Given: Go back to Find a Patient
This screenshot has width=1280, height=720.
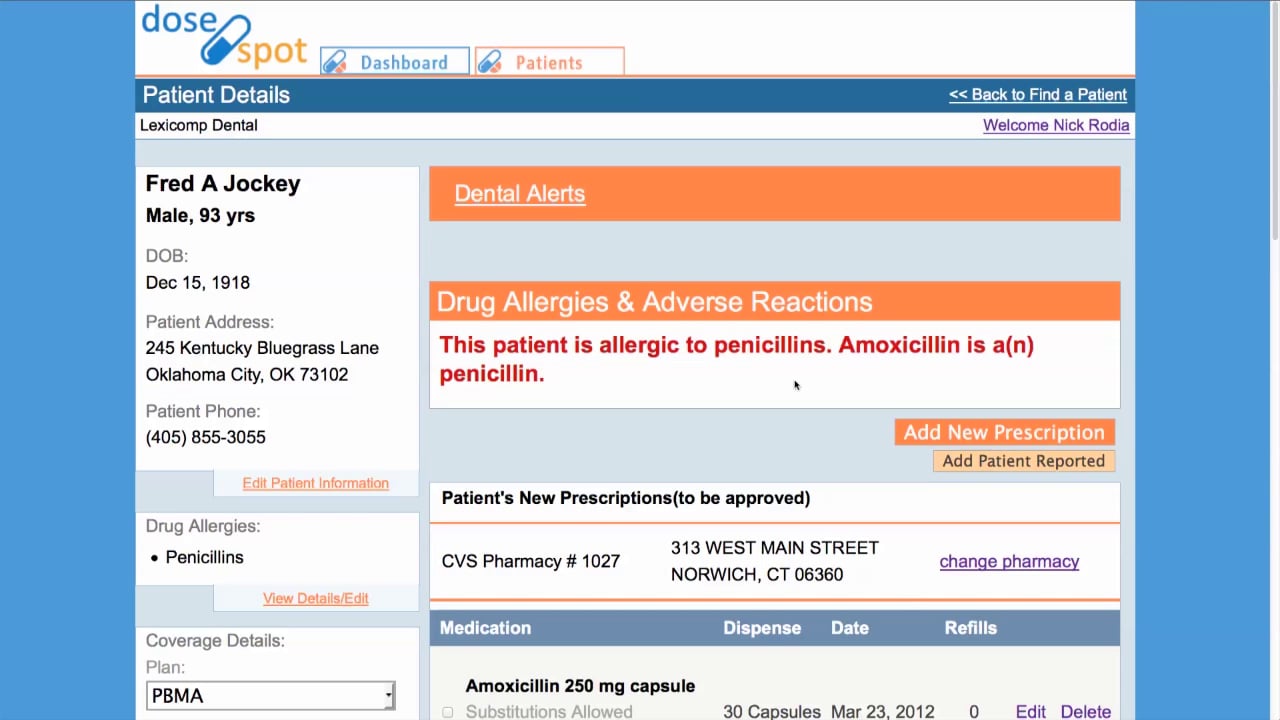Looking at the screenshot, I should 1037,95.
